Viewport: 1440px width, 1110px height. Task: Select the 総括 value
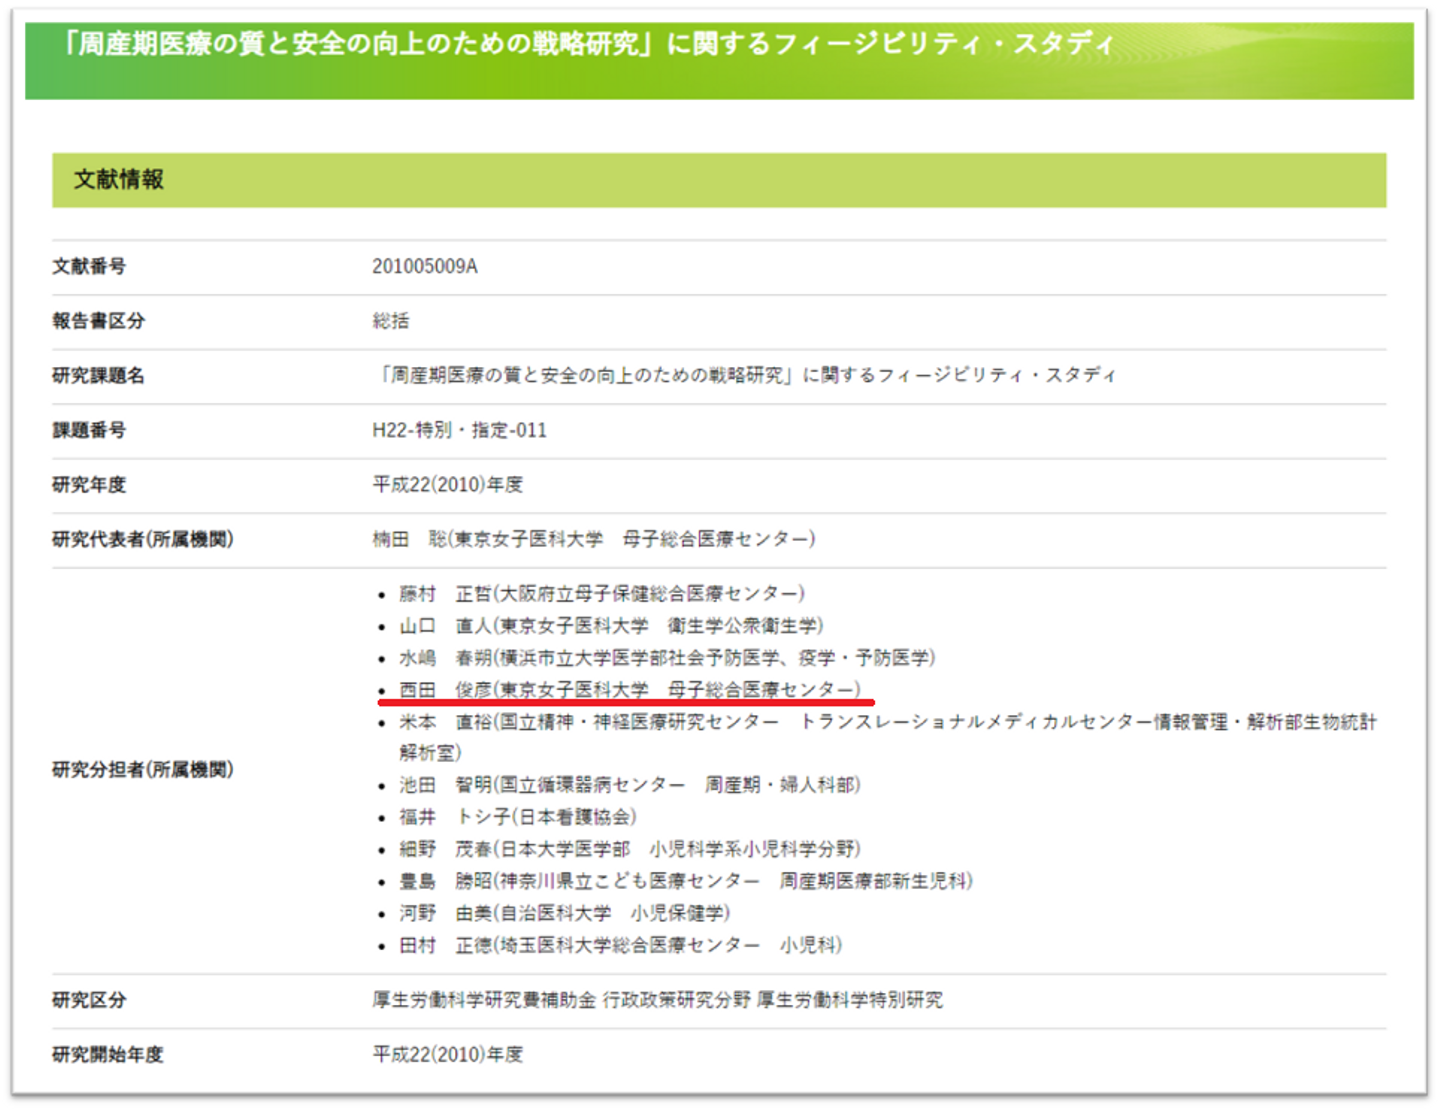391,321
